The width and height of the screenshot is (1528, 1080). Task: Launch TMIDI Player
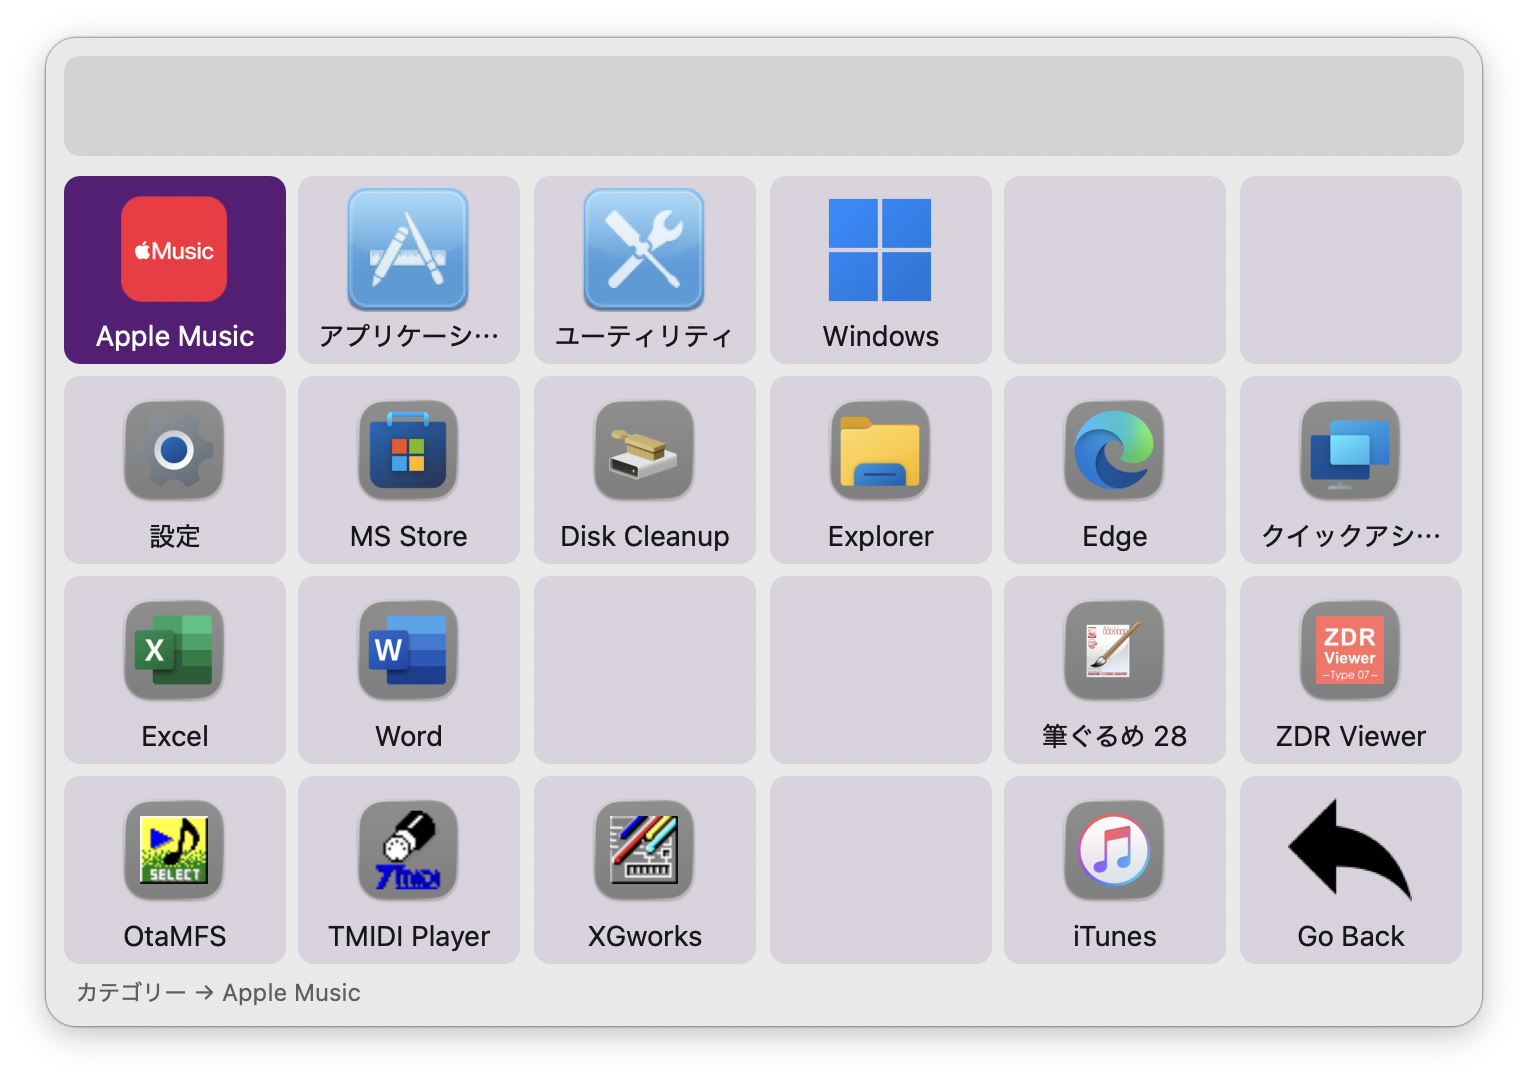click(409, 870)
